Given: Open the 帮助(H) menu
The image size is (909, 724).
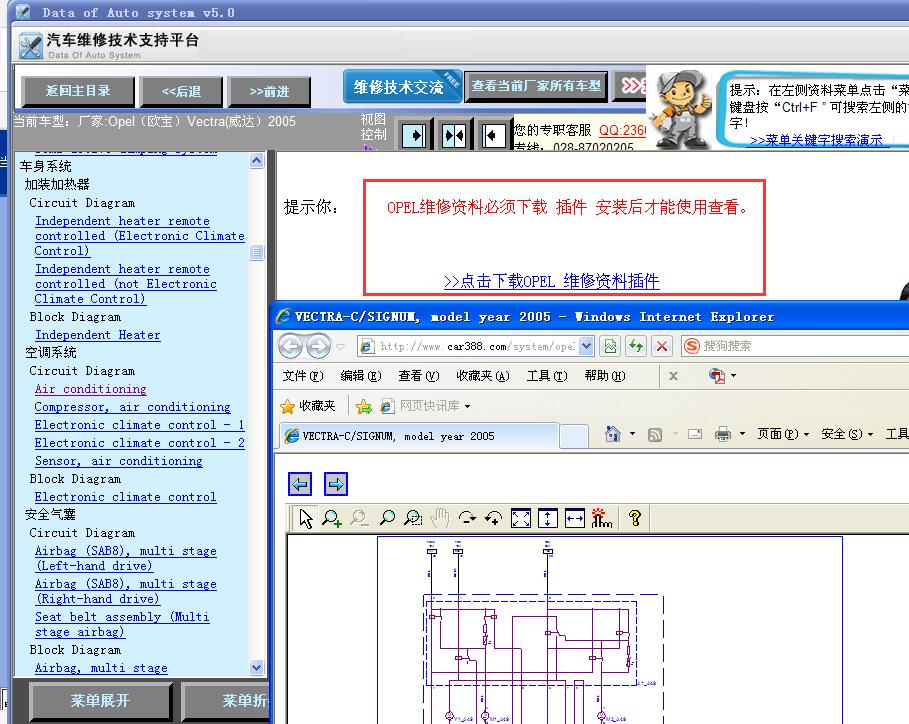Looking at the screenshot, I should click(605, 376).
